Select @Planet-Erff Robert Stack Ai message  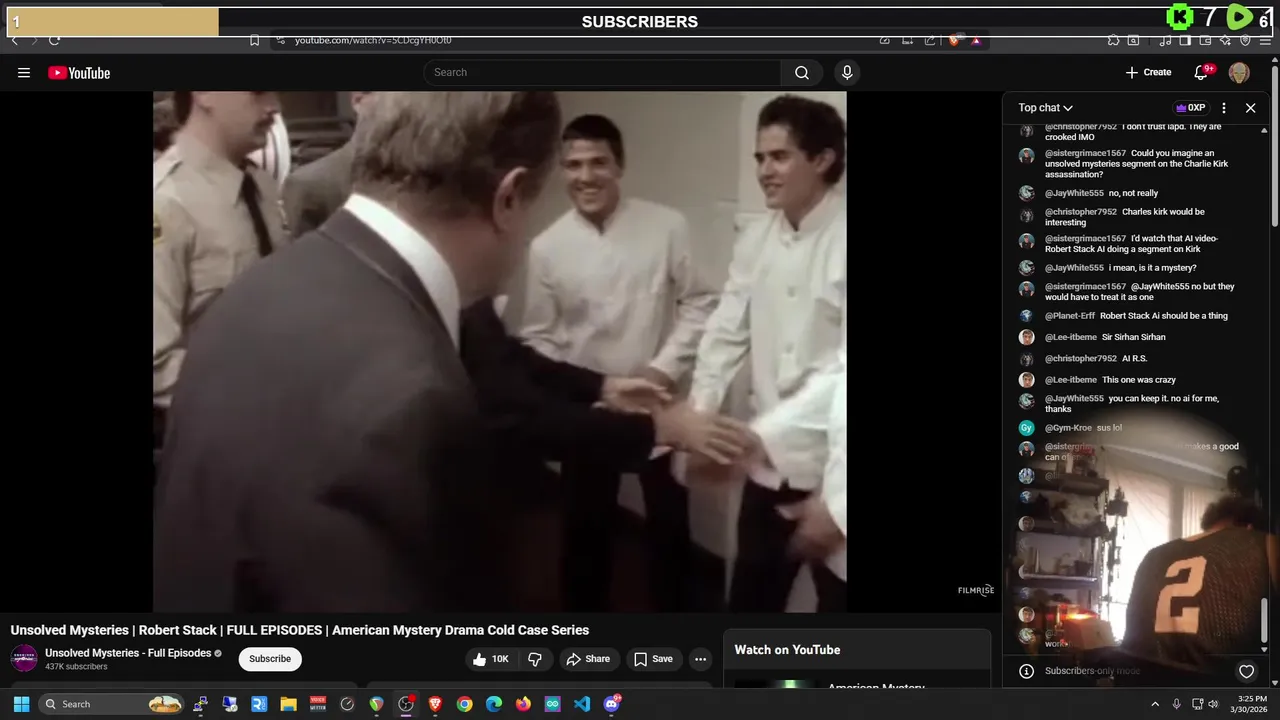pos(1136,316)
